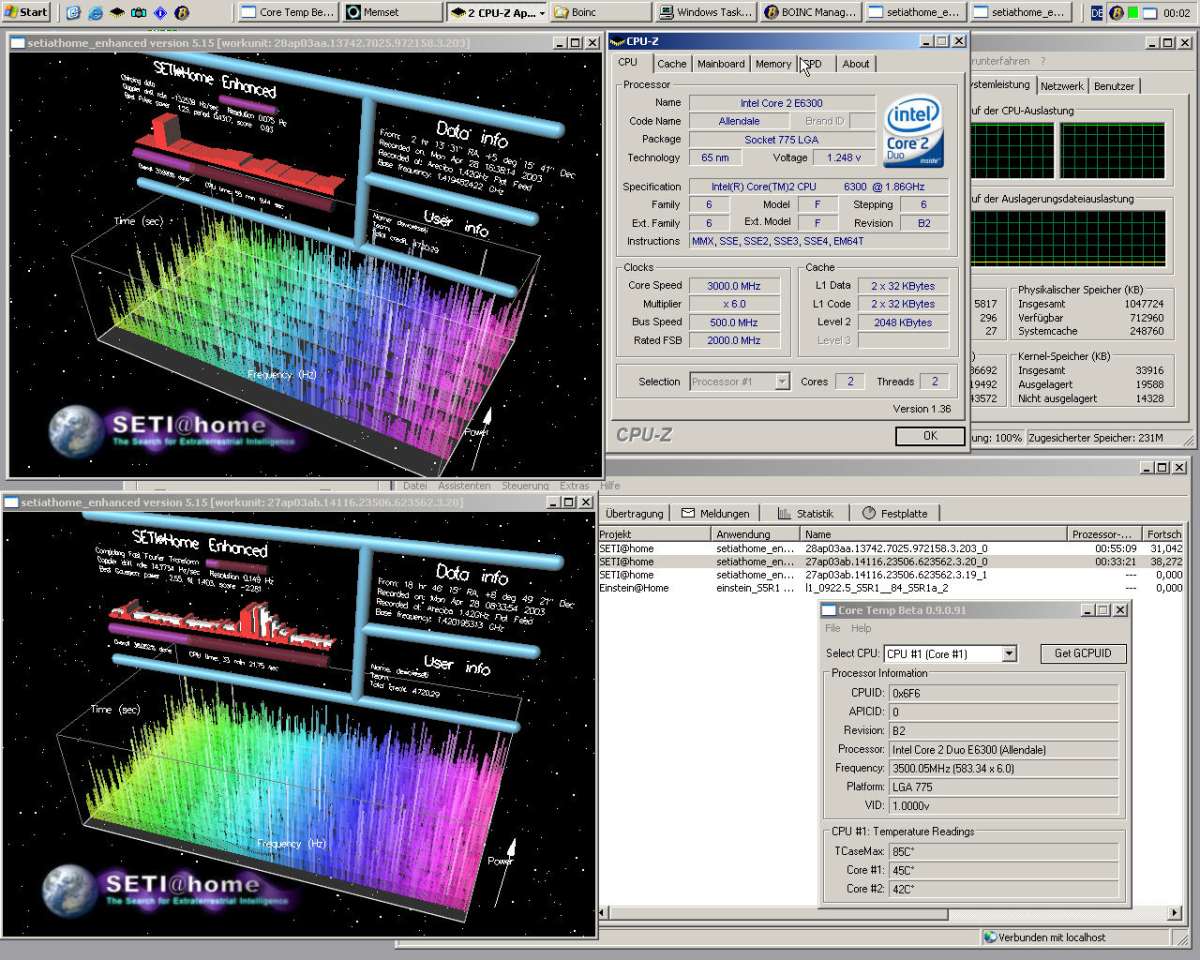Switch to Windows Task Manager in taskbar
1200x960 pixels.
(x=705, y=13)
